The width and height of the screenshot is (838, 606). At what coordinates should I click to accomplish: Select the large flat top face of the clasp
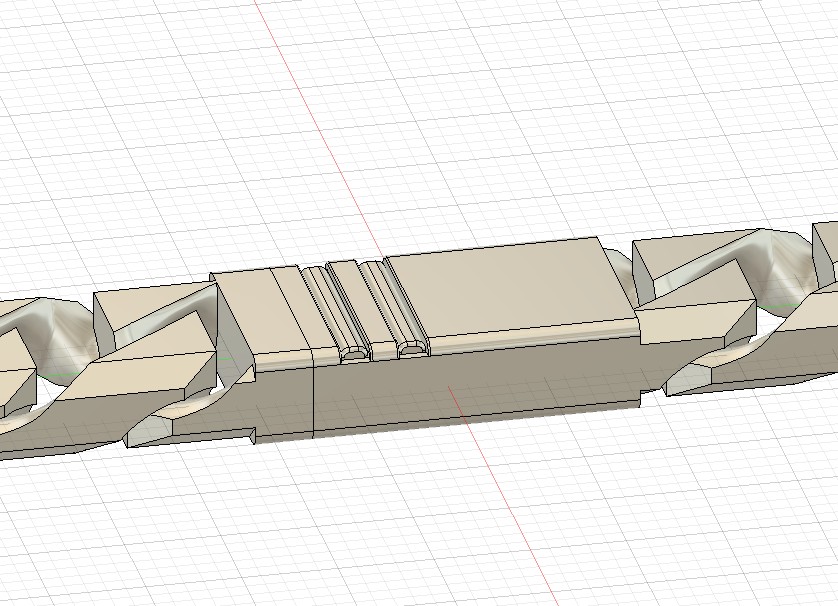pyautogui.click(x=510, y=288)
